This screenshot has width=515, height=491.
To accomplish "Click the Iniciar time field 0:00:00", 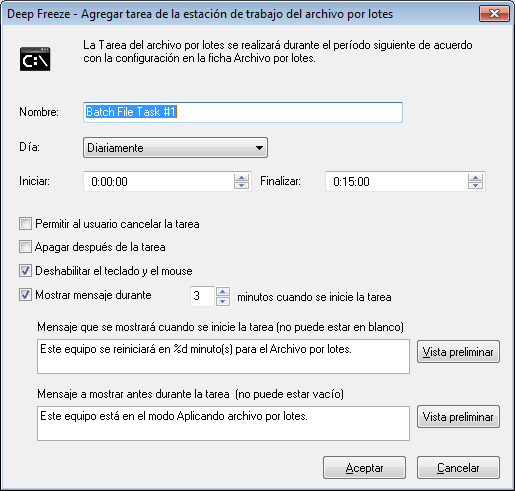I will coord(159,182).
